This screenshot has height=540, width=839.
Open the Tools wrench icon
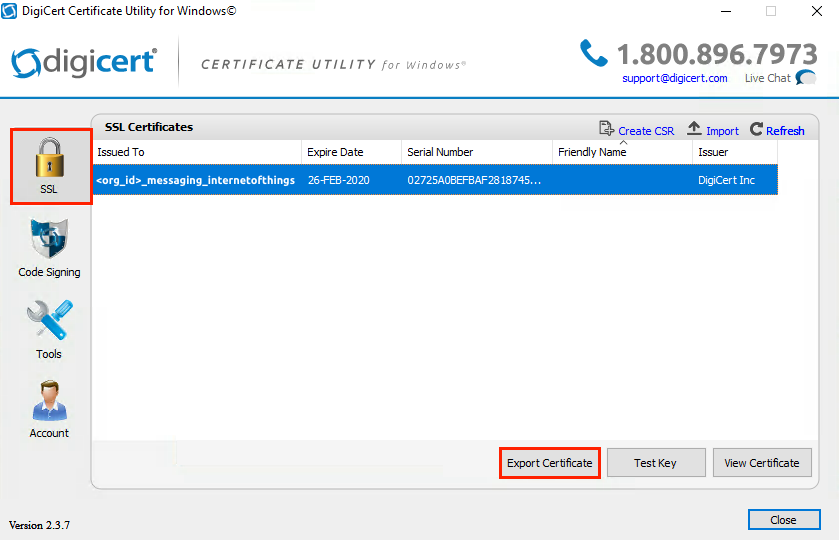(x=49, y=322)
